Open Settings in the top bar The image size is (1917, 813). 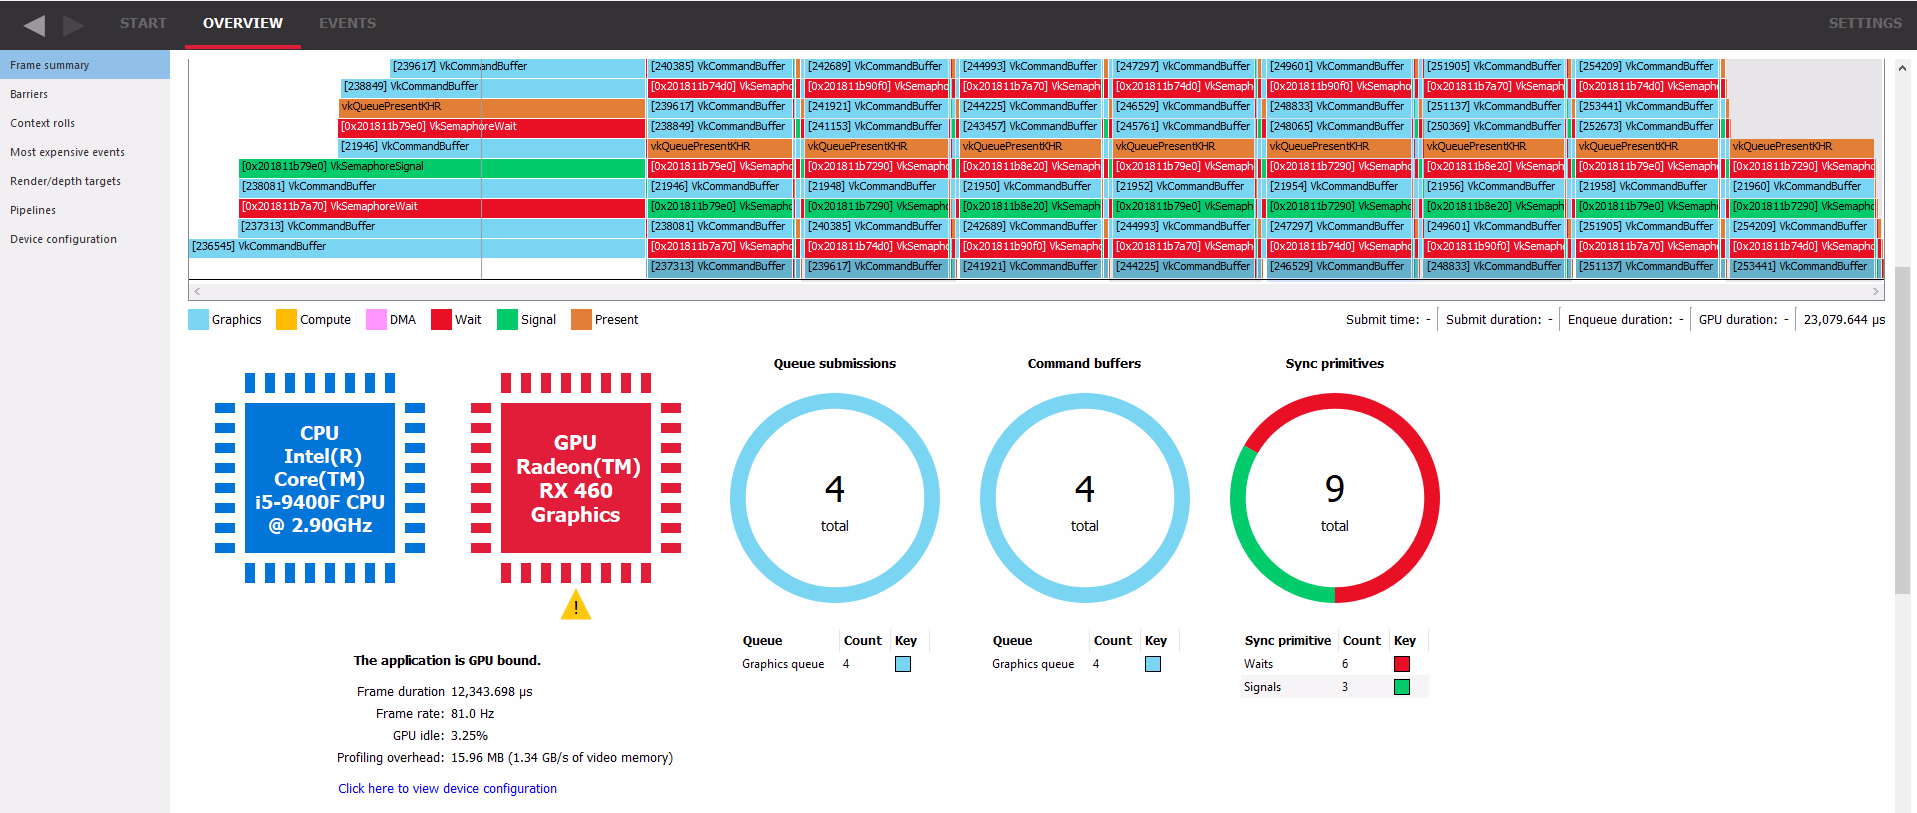[1864, 23]
